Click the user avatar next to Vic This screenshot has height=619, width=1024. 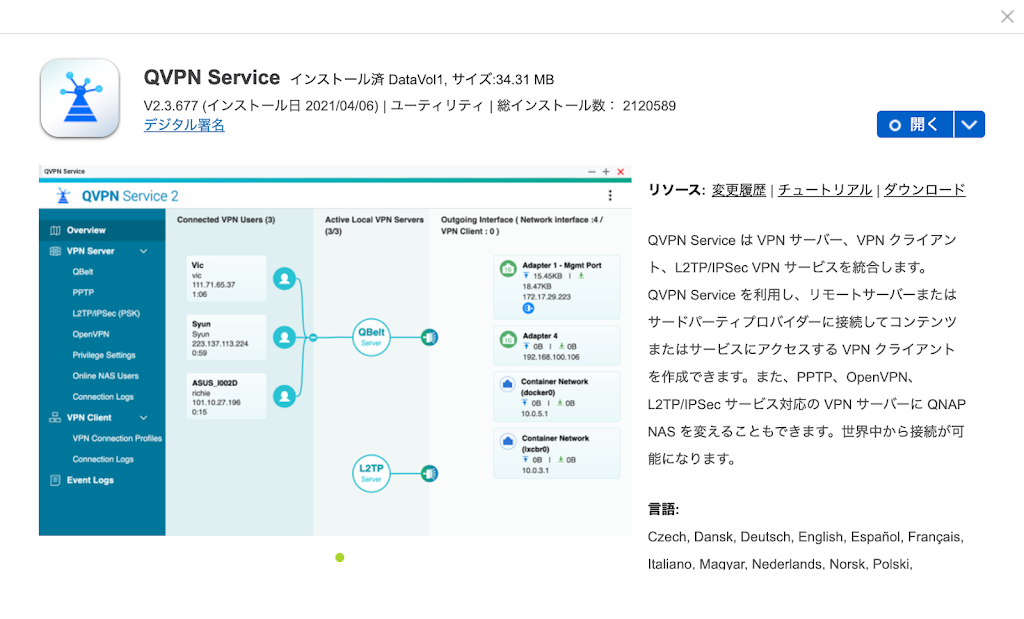tap(284, 279)
